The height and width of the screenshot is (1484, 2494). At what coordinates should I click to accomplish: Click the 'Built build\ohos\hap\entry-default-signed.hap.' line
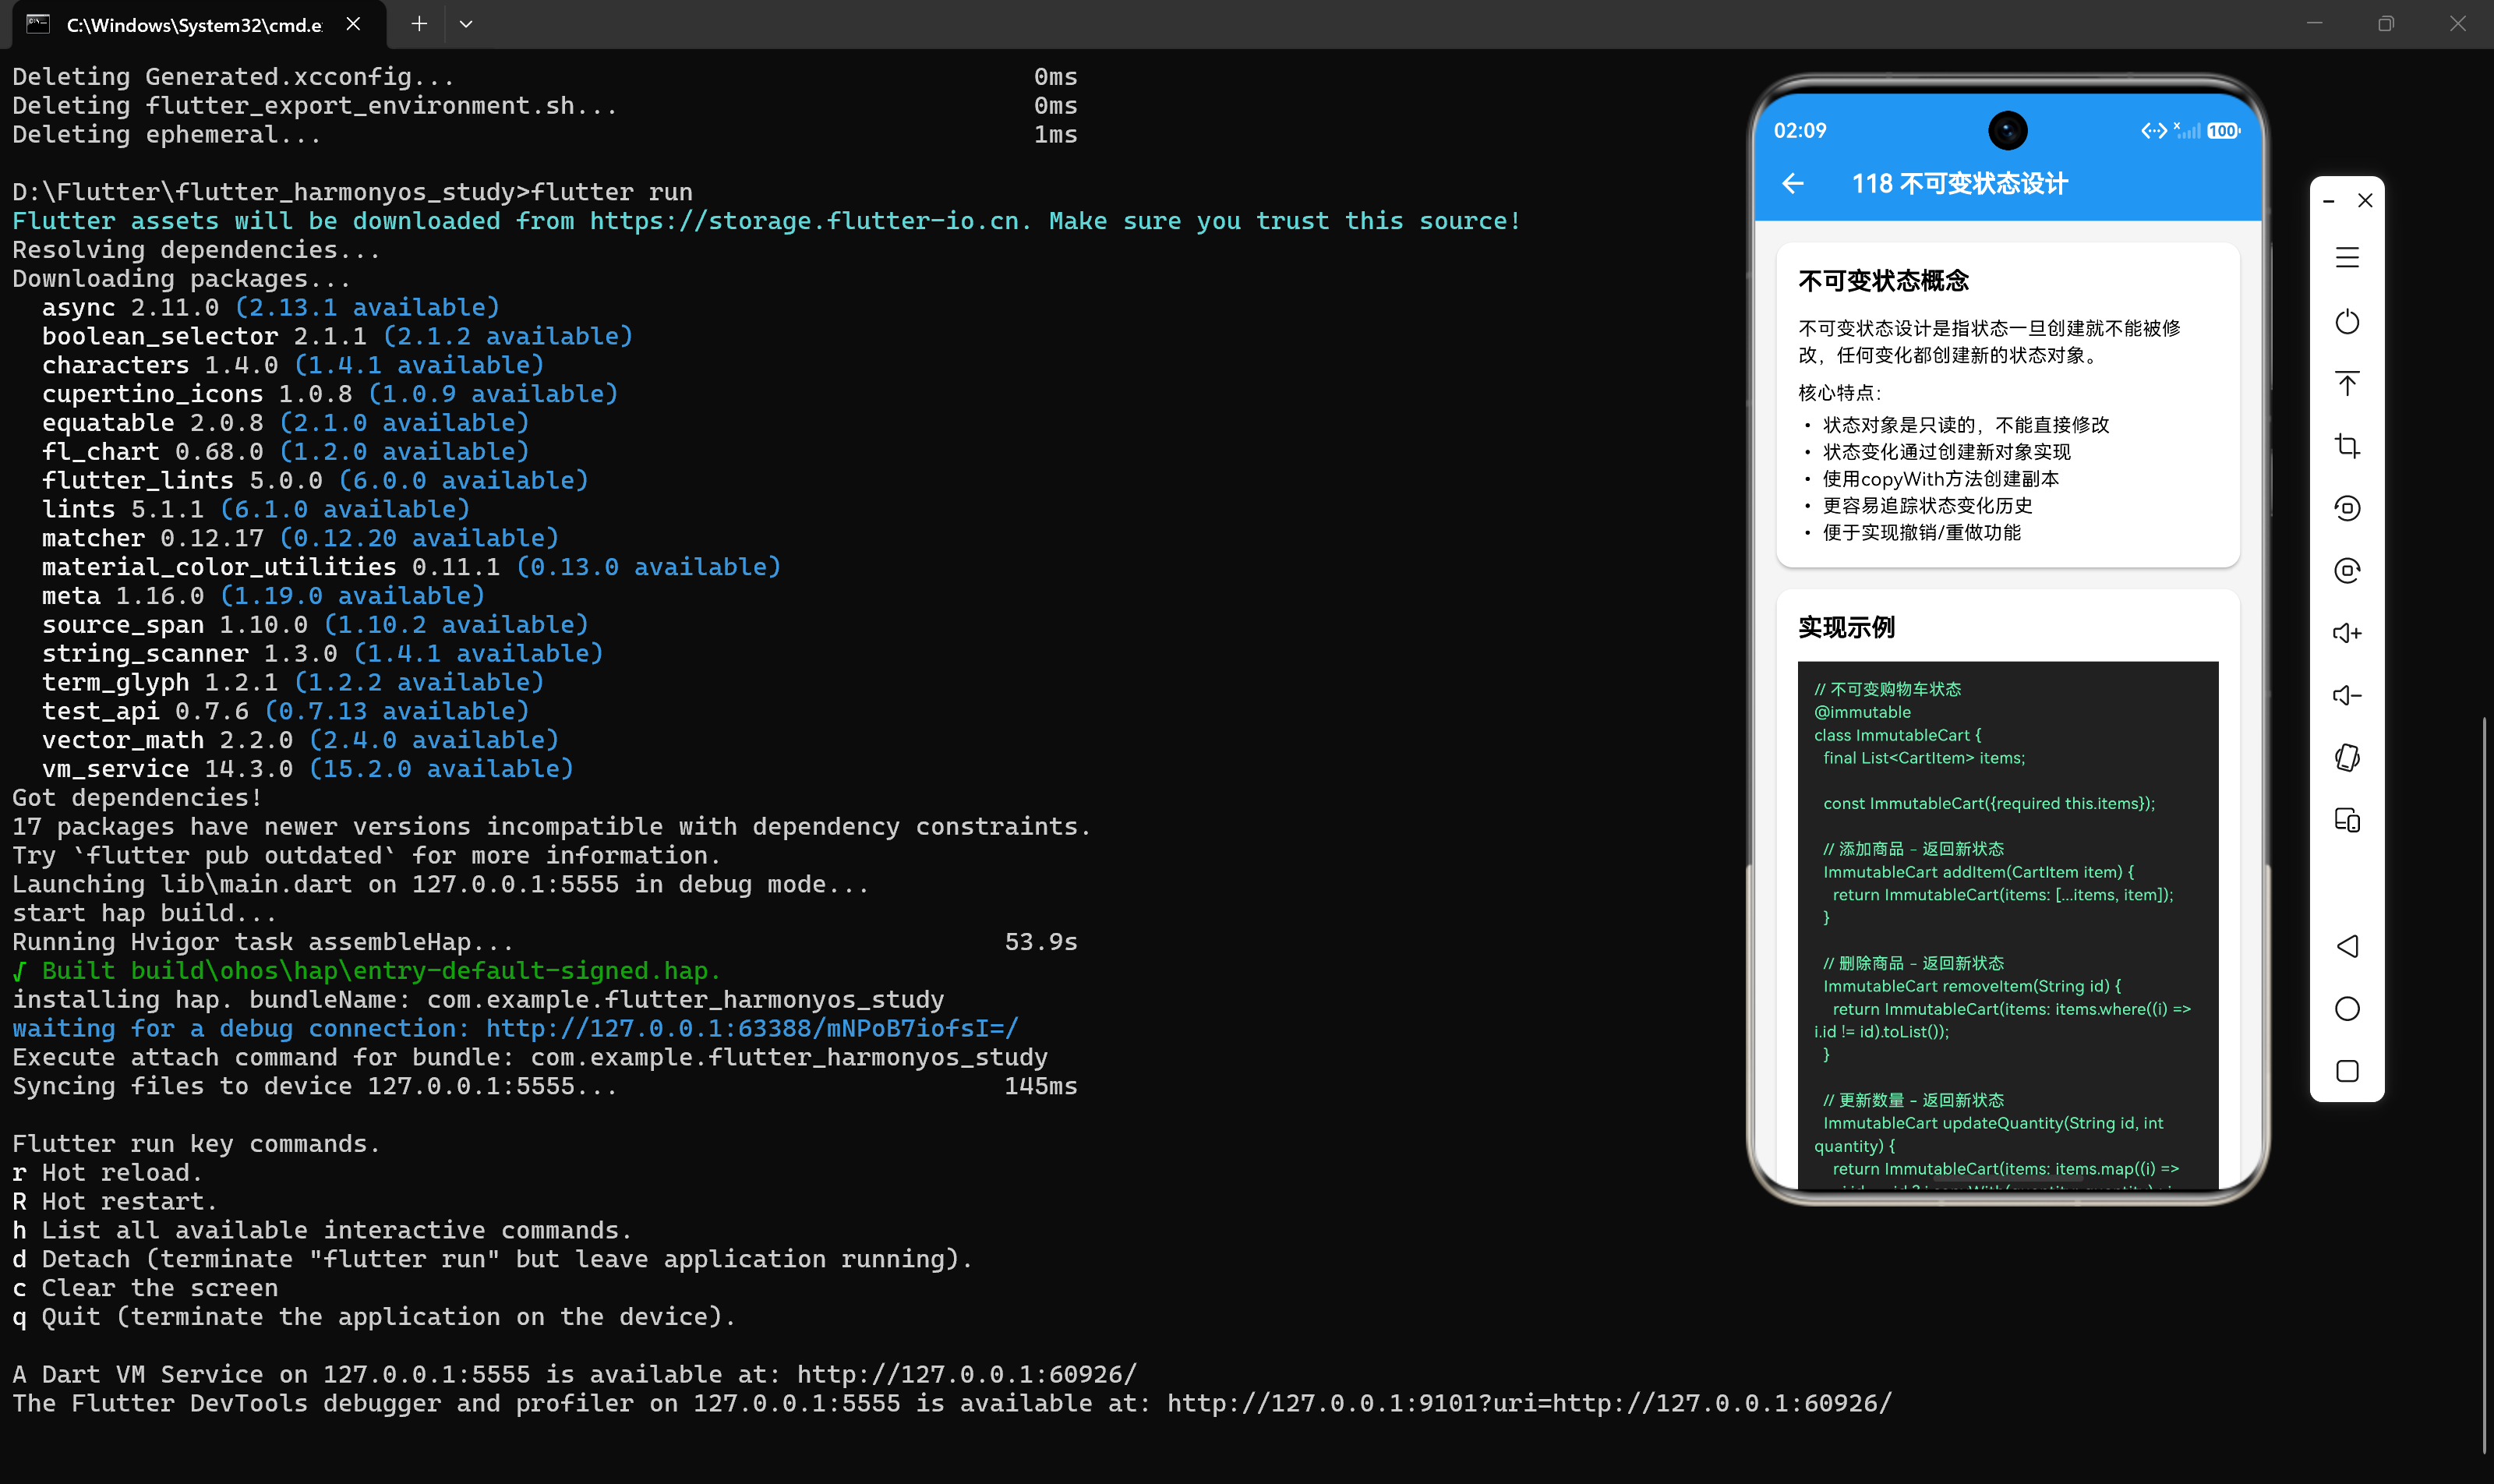pos(366,970)
